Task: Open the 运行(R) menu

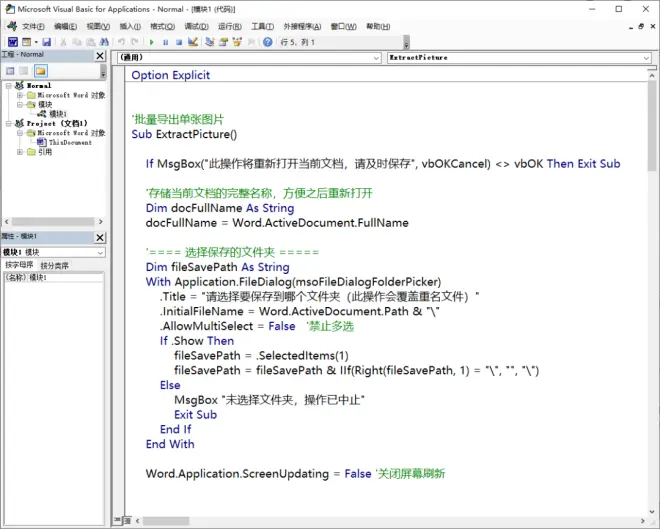Action: coord(230,27)
